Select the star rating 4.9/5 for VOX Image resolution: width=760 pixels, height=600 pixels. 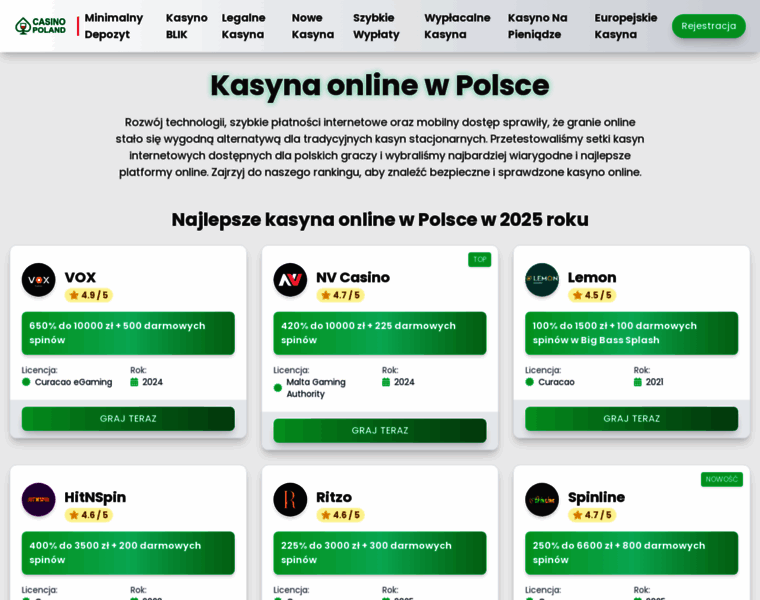(89, 295)
